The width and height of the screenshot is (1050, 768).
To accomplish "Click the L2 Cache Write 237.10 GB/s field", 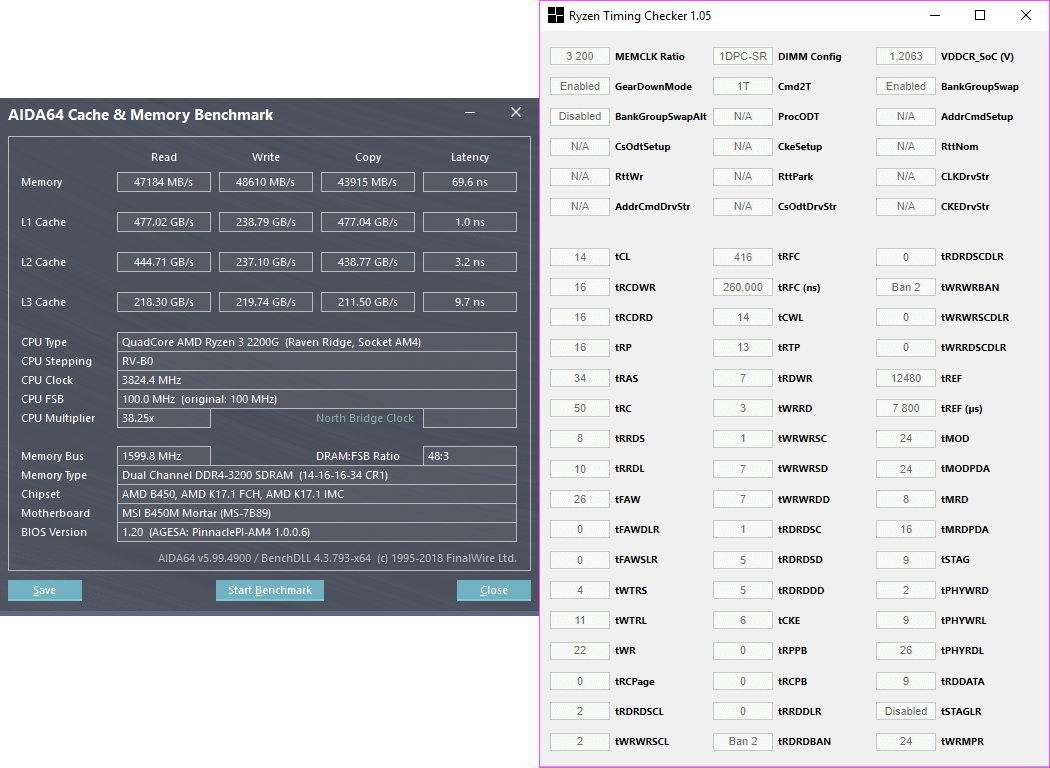I will click(266, 262).
